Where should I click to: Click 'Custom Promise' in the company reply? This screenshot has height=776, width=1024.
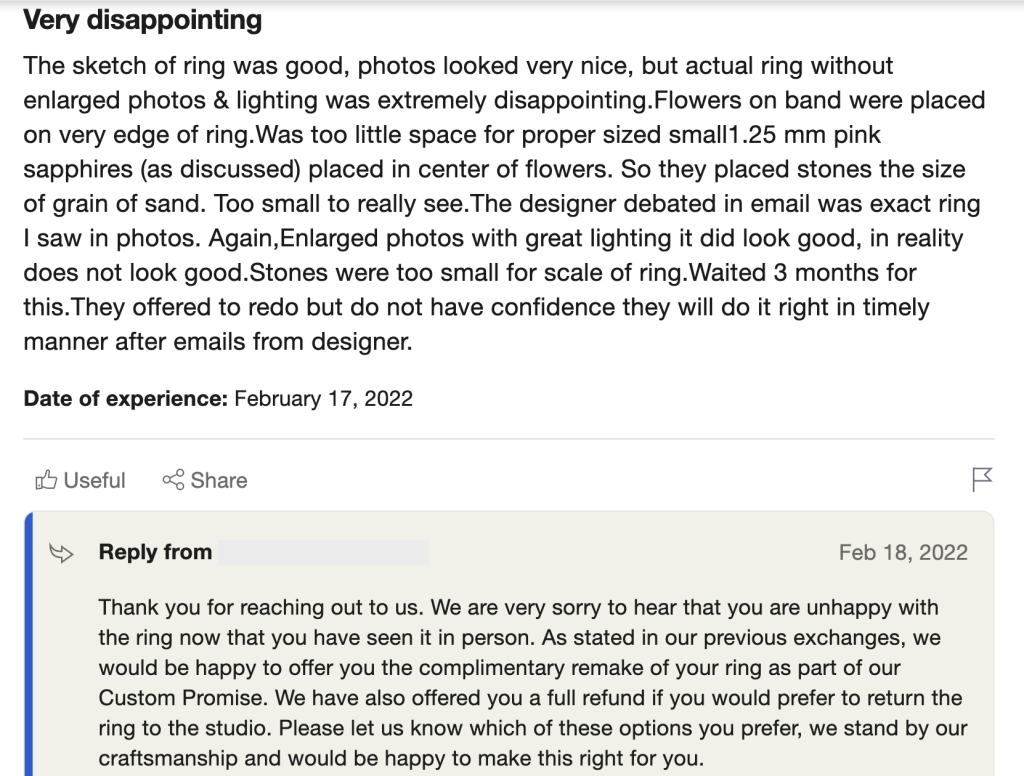click(181, 698)
